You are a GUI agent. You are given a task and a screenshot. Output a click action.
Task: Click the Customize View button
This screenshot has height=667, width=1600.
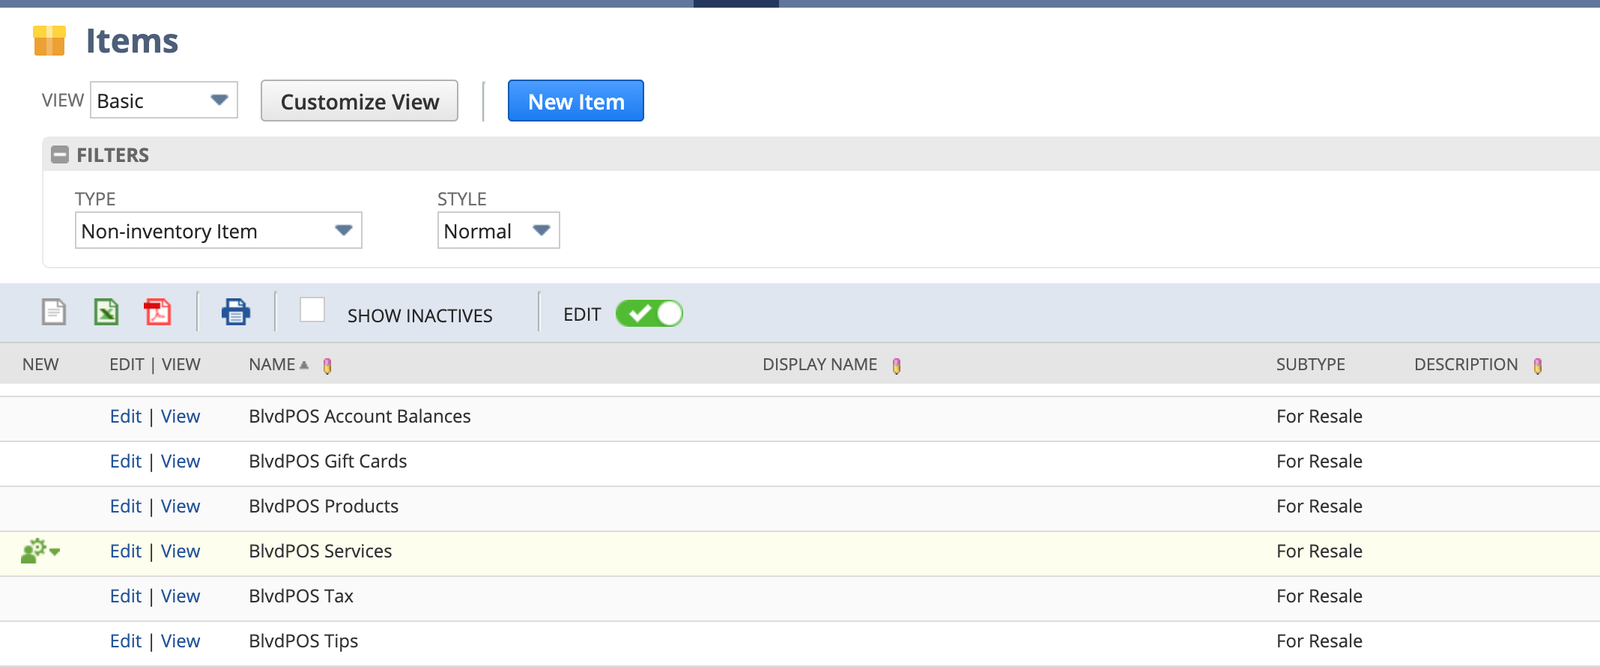click(359, 101)
